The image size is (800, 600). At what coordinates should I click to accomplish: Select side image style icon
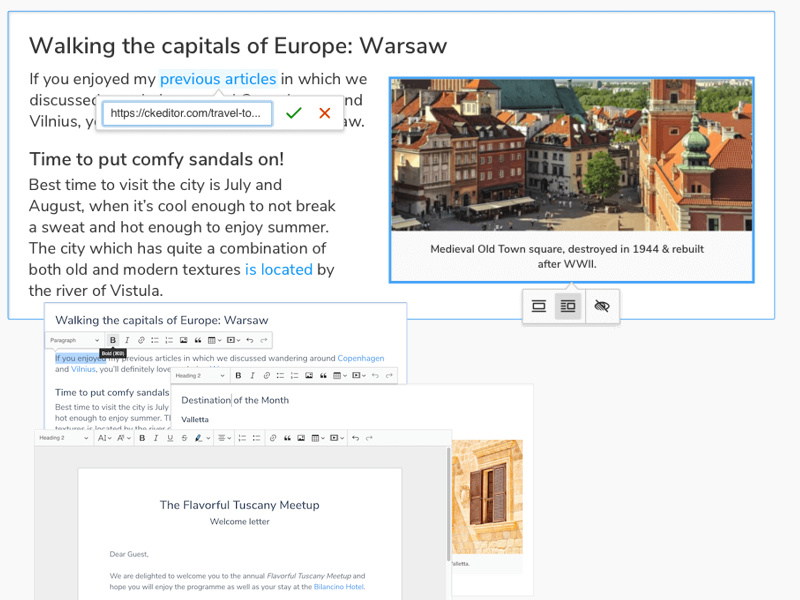pyautogui.click(x=568, y=306)
